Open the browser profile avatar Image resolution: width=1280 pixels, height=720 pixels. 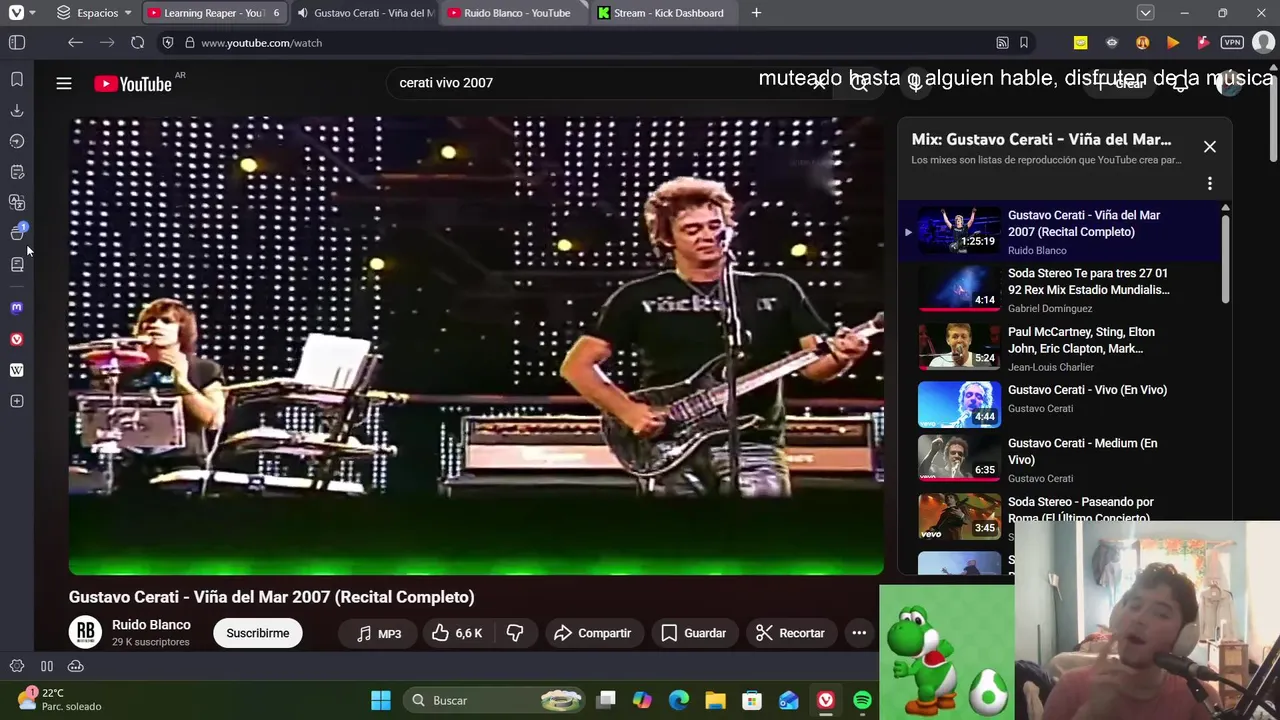point(1263,43)
